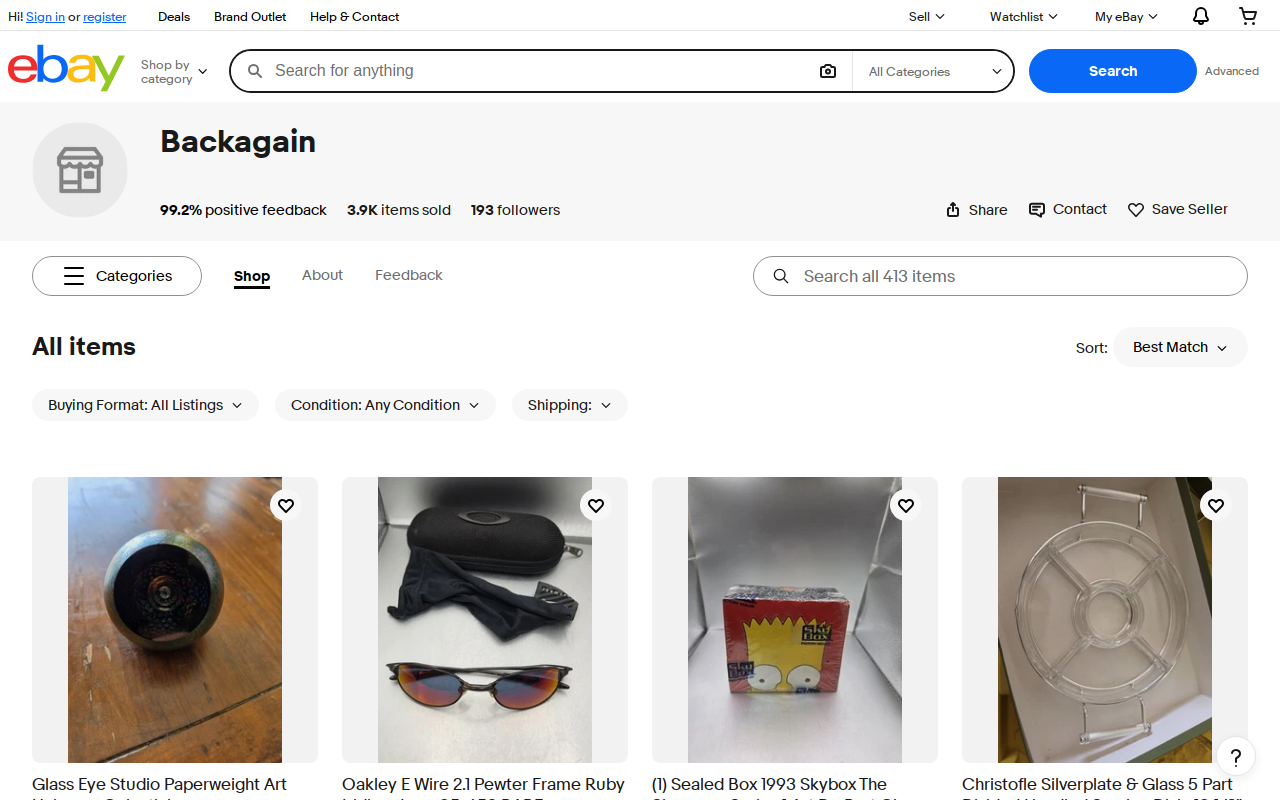Select the Shop tab
The height and width of the screenshot is (800, 1280).
pyautogui.click(x=252, y=276)
